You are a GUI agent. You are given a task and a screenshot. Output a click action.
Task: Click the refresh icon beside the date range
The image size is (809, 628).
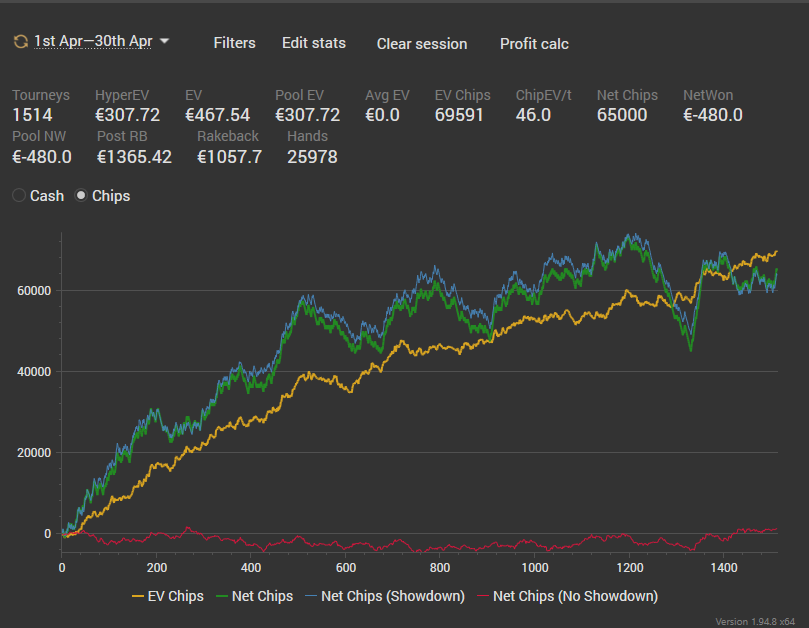(x=21, y=42)
